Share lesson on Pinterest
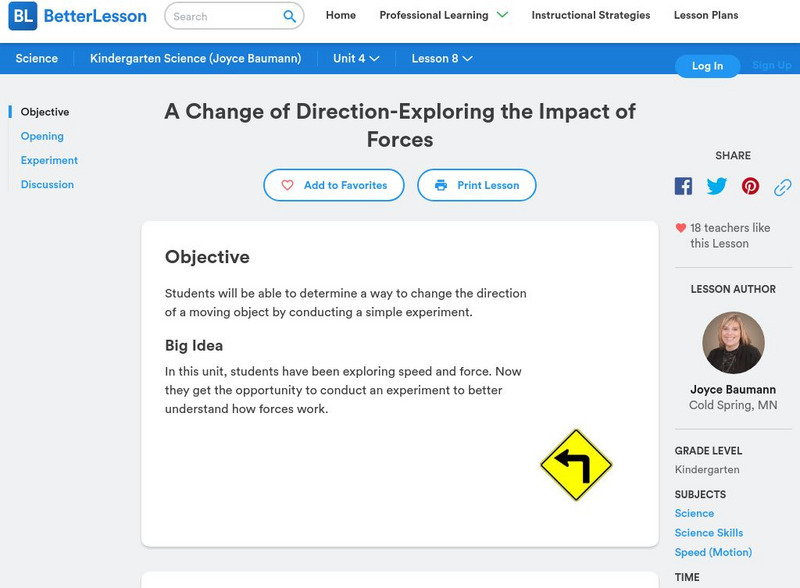This screenshot has width=800, height=588. pos(750,186)
